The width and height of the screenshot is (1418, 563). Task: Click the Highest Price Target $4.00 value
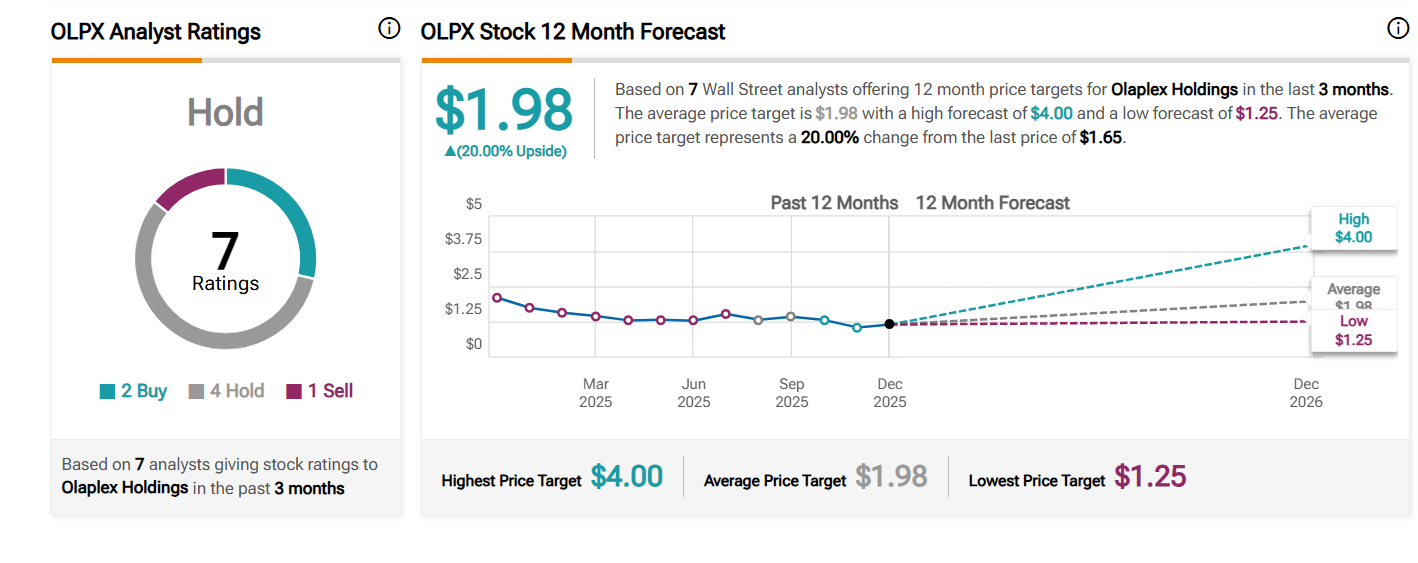coord(627,477)
